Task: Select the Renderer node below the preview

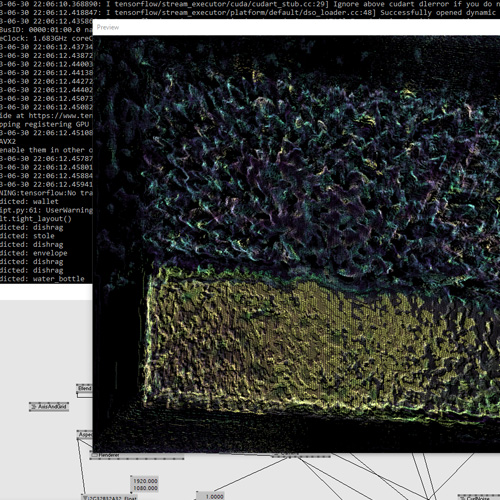Action: (x=137, y=455)
